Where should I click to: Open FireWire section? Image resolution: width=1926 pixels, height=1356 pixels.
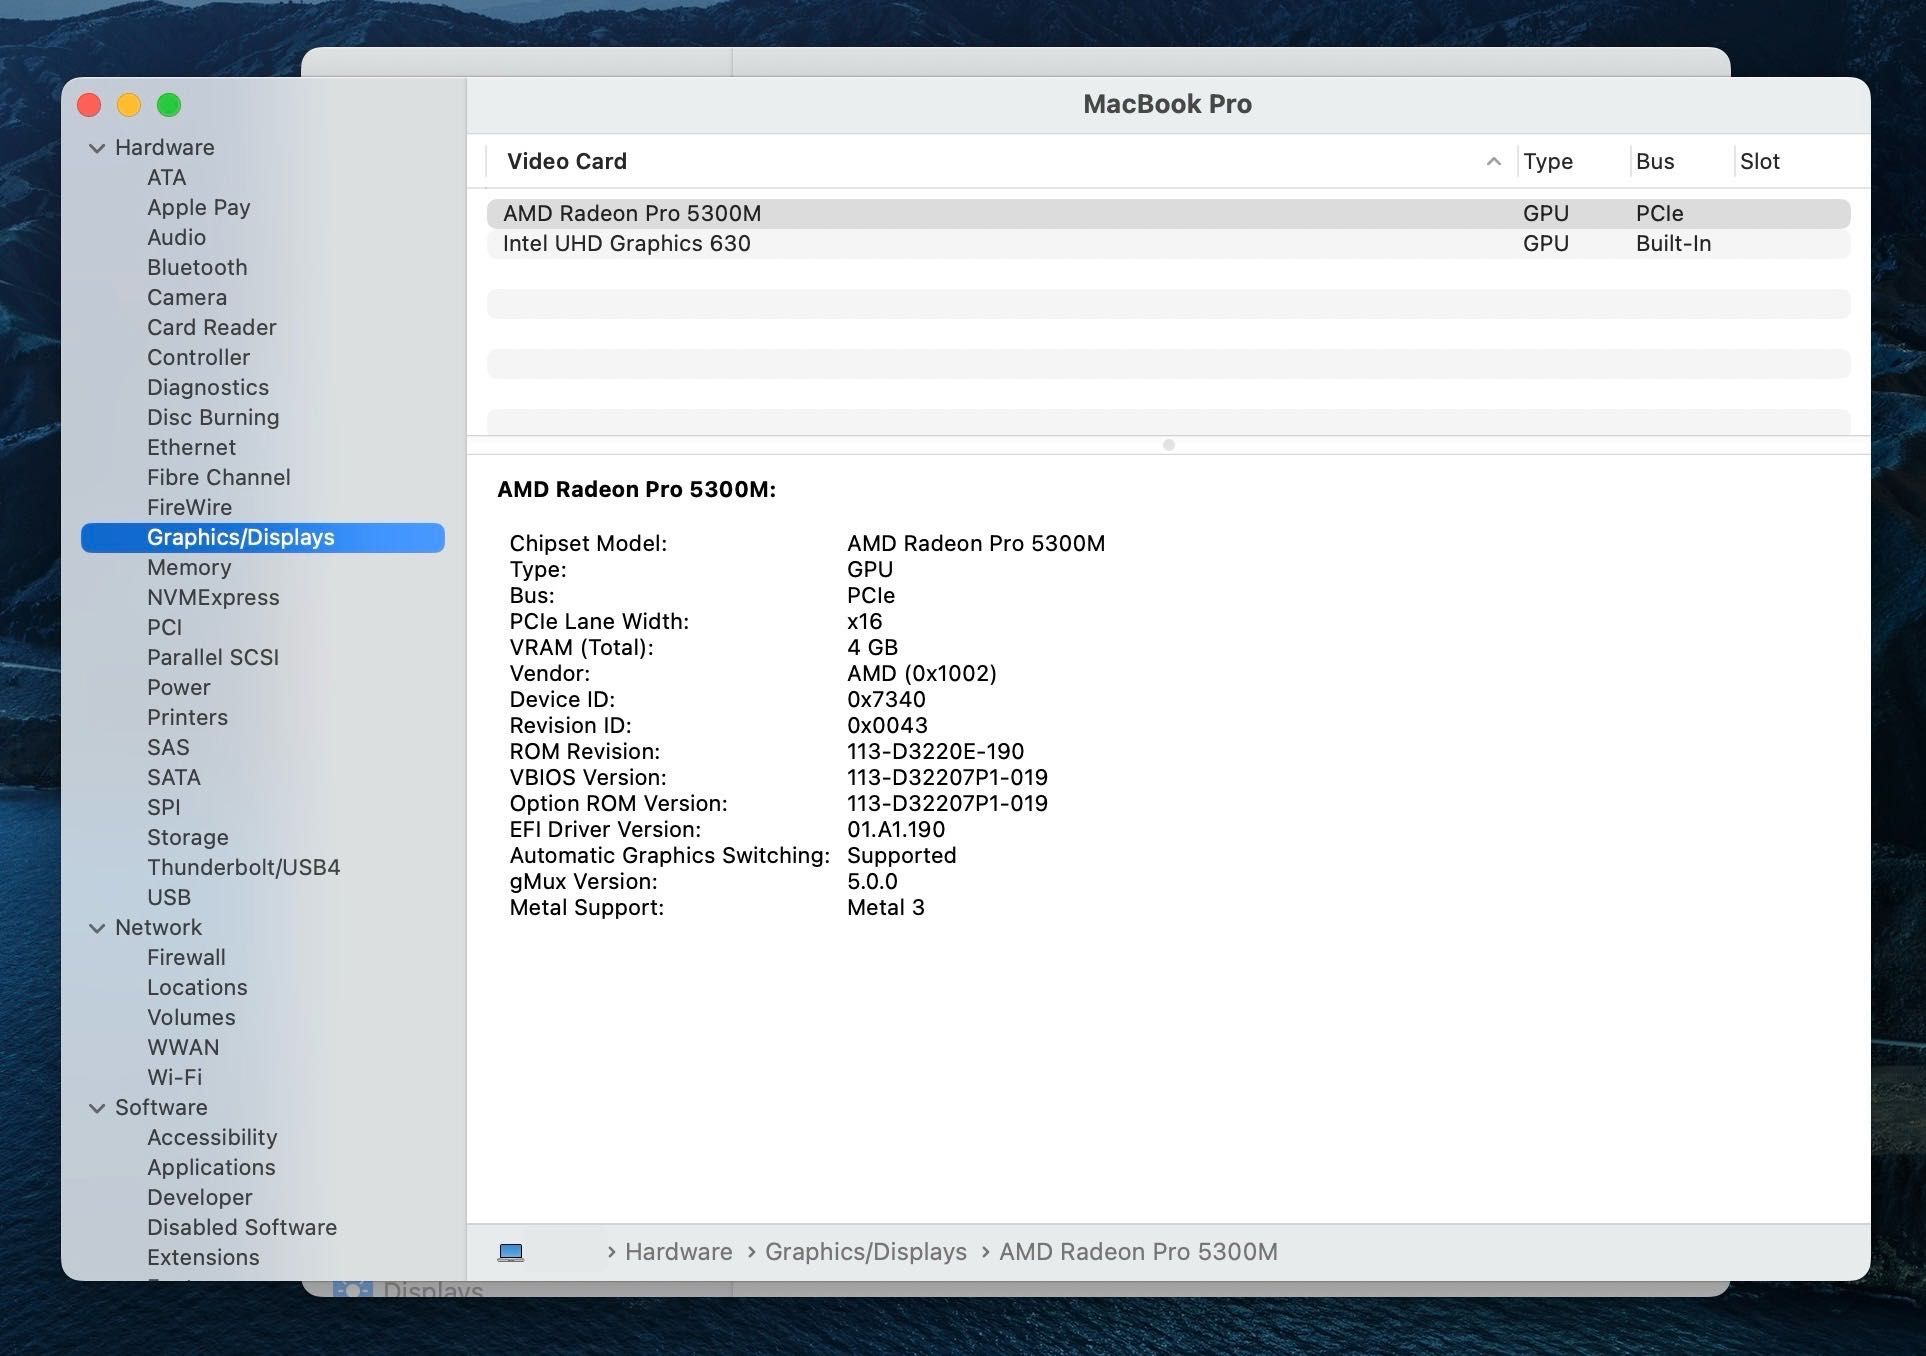189,507
